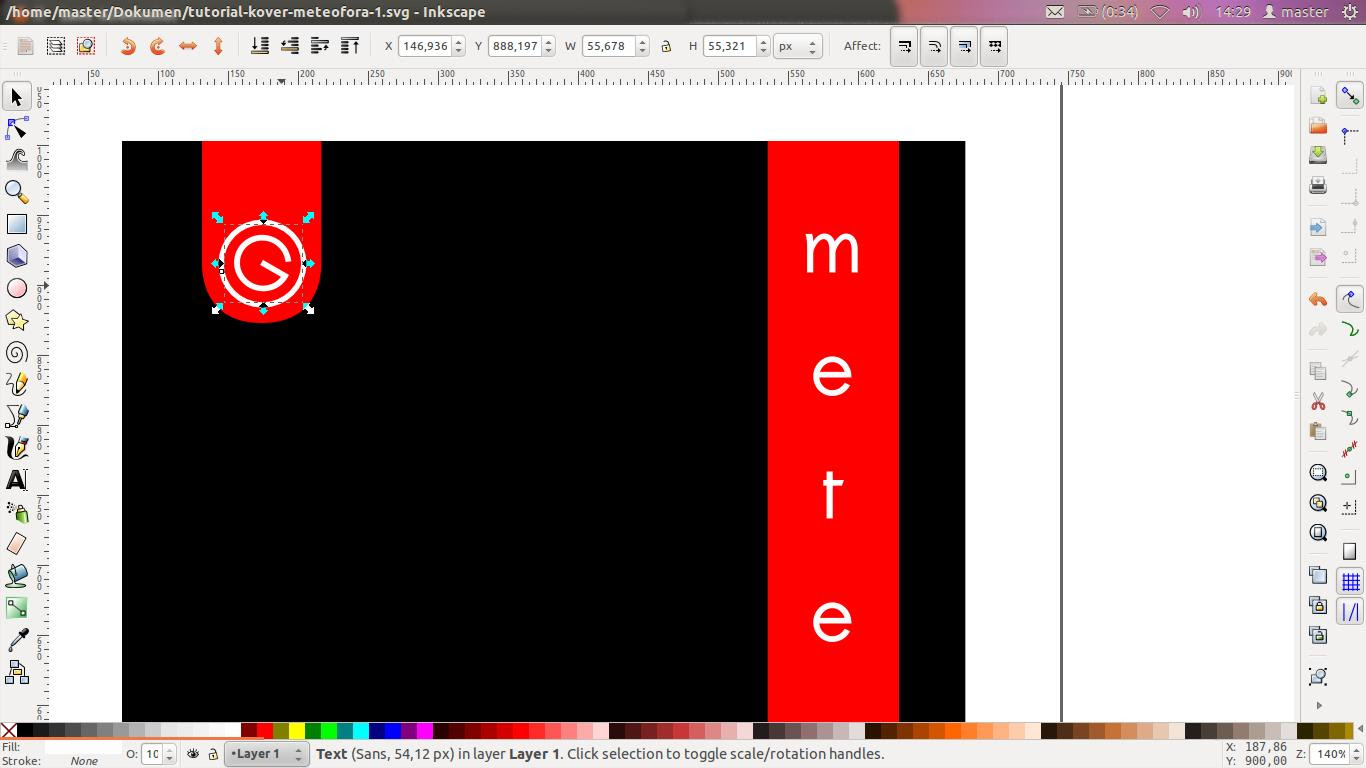The height and width of the screenshot is (768, 1366).
Task: Select the Eraser tool
Action: 16,544
